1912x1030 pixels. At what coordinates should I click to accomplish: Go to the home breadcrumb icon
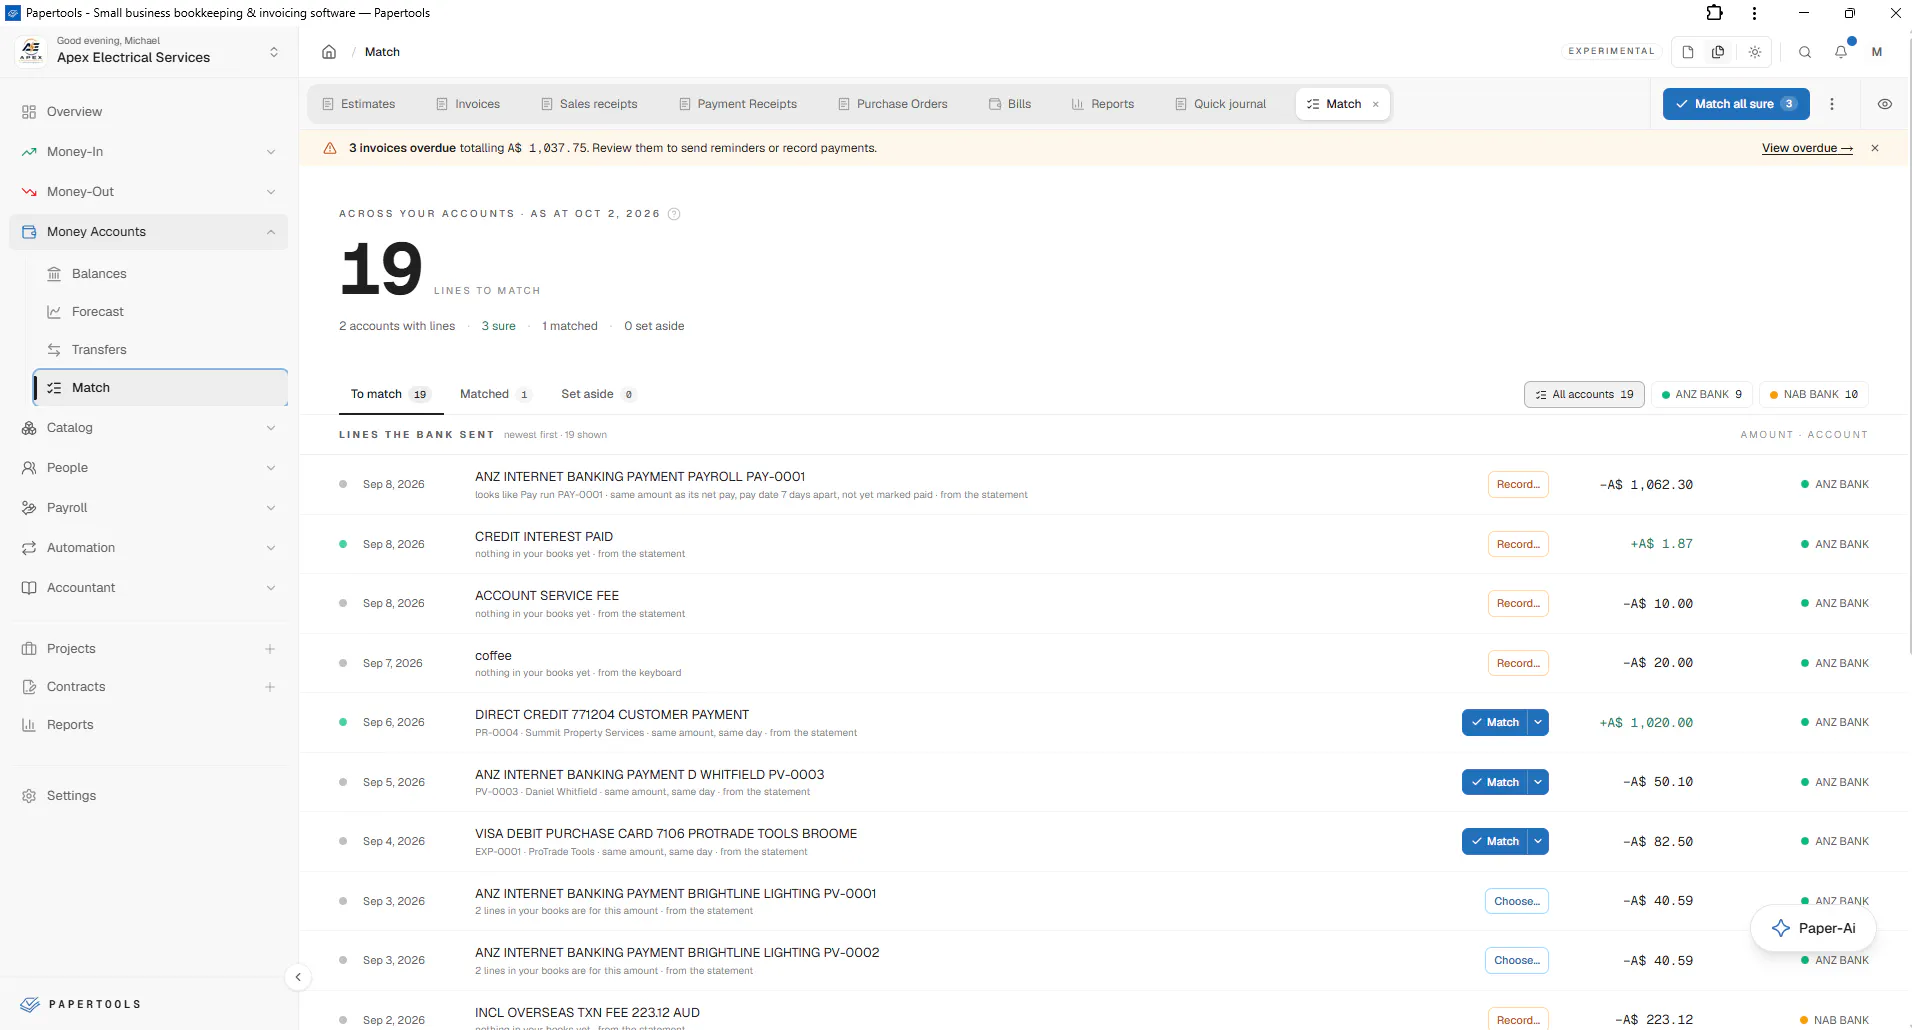pos(329,52)
